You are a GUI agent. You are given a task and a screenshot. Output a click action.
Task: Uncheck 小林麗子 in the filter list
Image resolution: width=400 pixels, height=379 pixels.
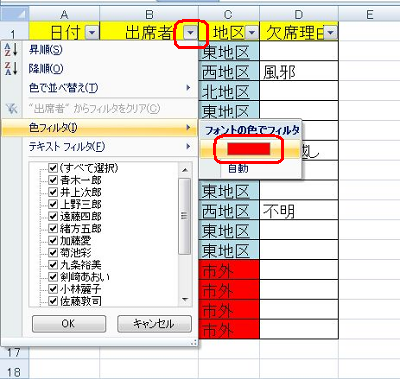click(53, 289)
